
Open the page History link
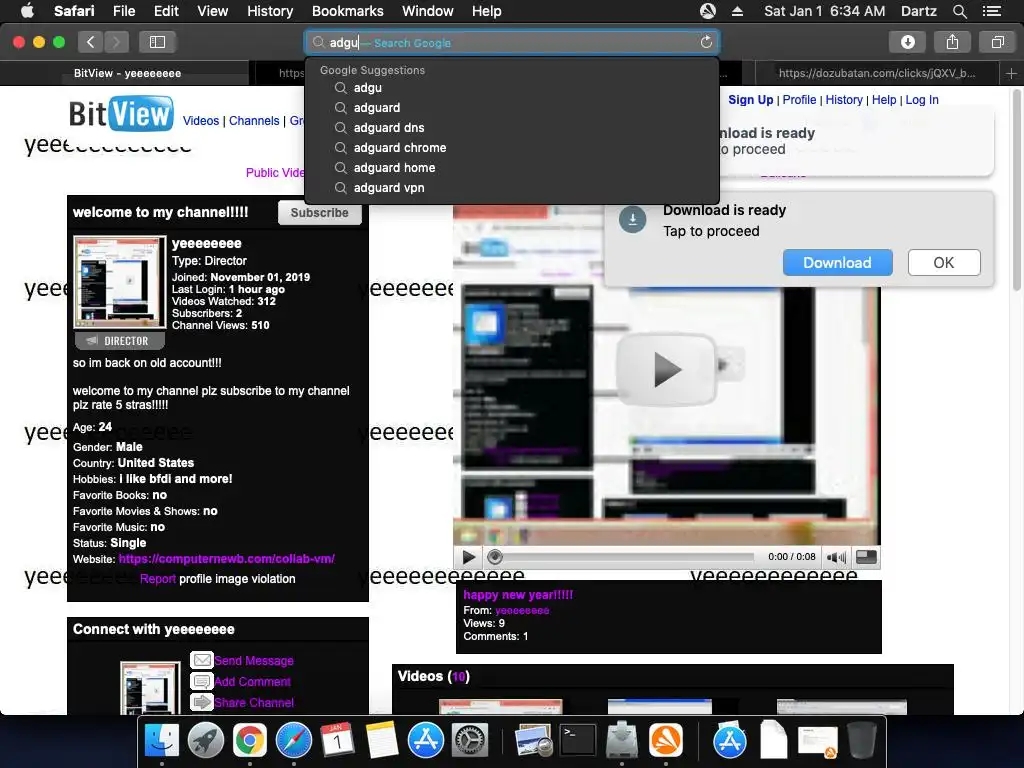(844, 100)
